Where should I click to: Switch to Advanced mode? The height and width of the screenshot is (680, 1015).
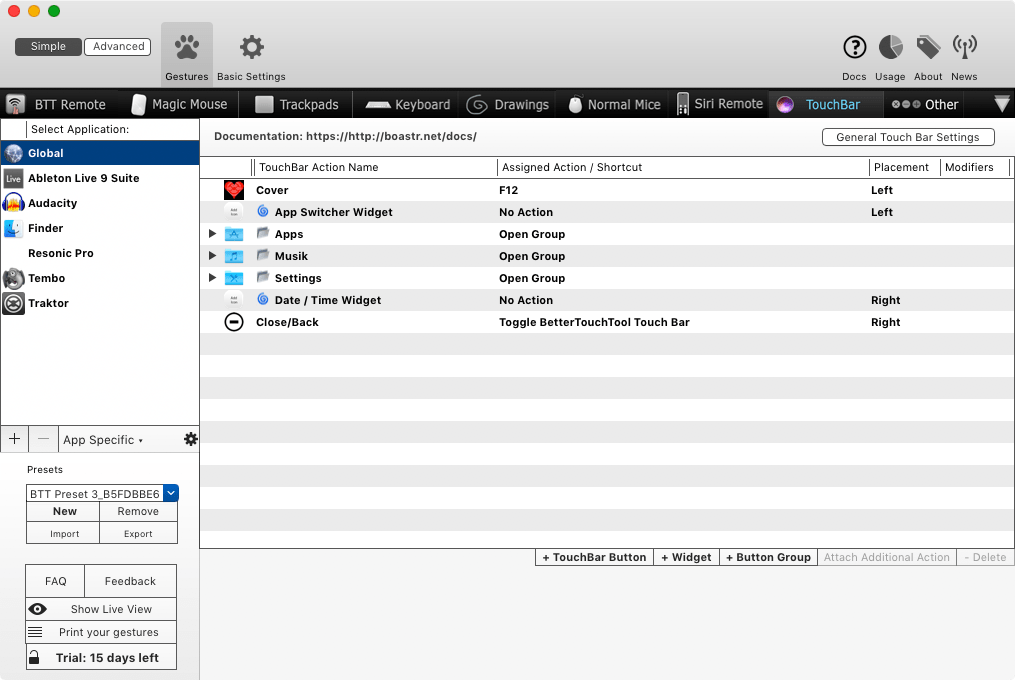(119, 46)
